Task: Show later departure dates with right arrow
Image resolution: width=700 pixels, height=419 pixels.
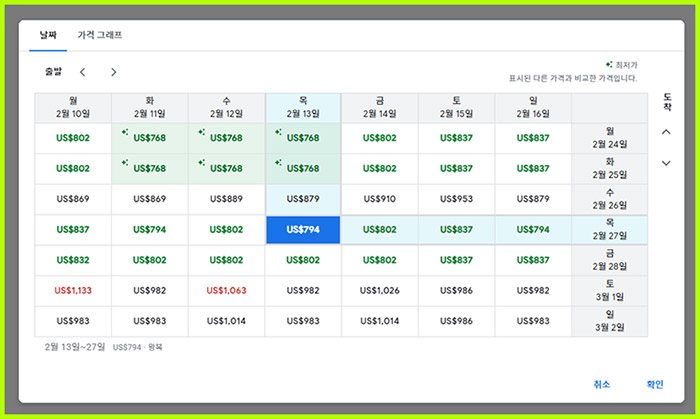Action: [113, 72]
